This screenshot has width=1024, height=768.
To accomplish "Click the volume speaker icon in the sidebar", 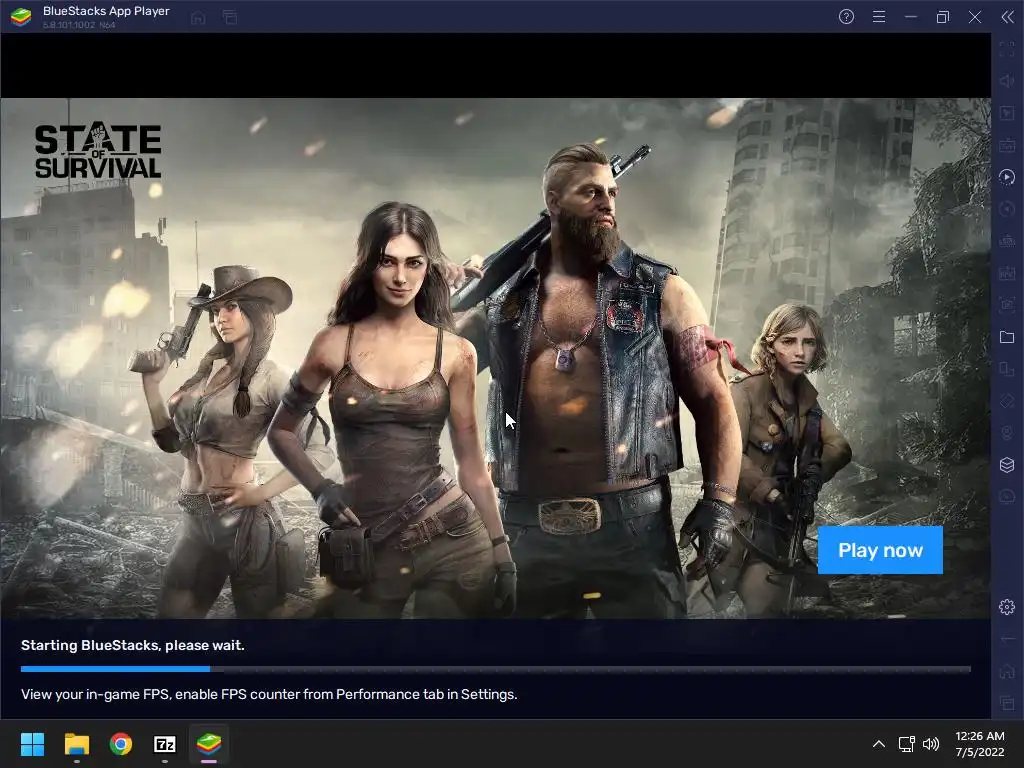I will coord(1007,81).
